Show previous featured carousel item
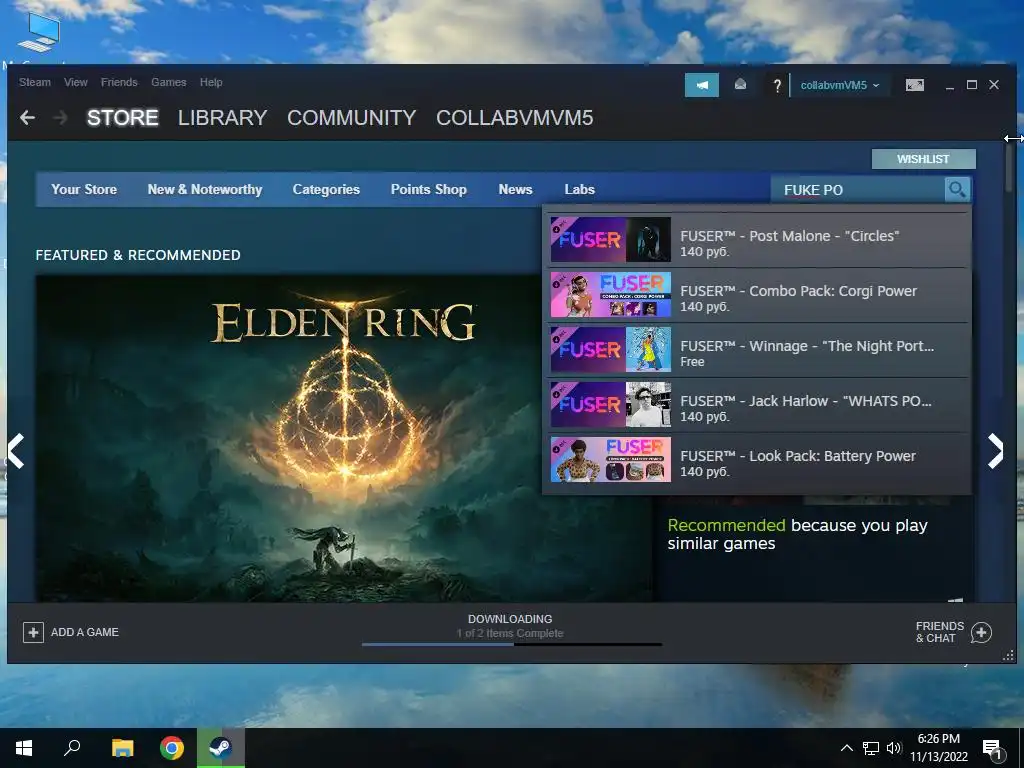This screenshot has height=768, width=1024. (16, 451)
